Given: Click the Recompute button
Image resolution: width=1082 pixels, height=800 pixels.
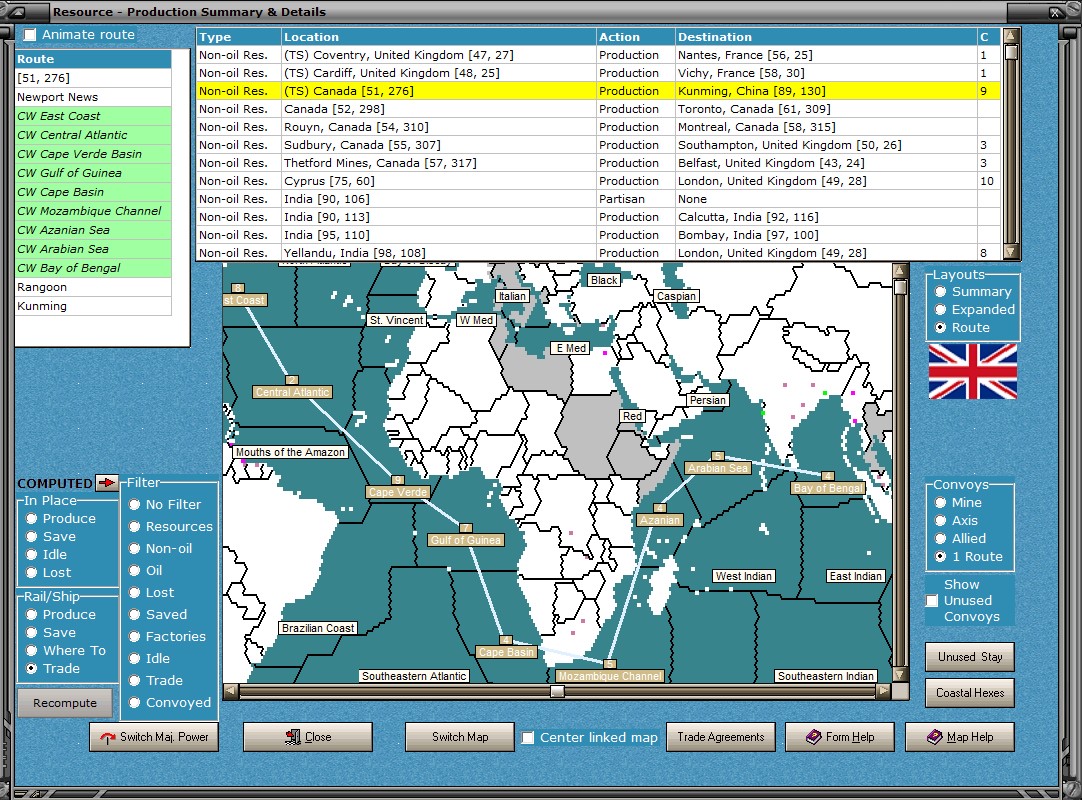Looking at the screenshot, I should click(65, 703).
